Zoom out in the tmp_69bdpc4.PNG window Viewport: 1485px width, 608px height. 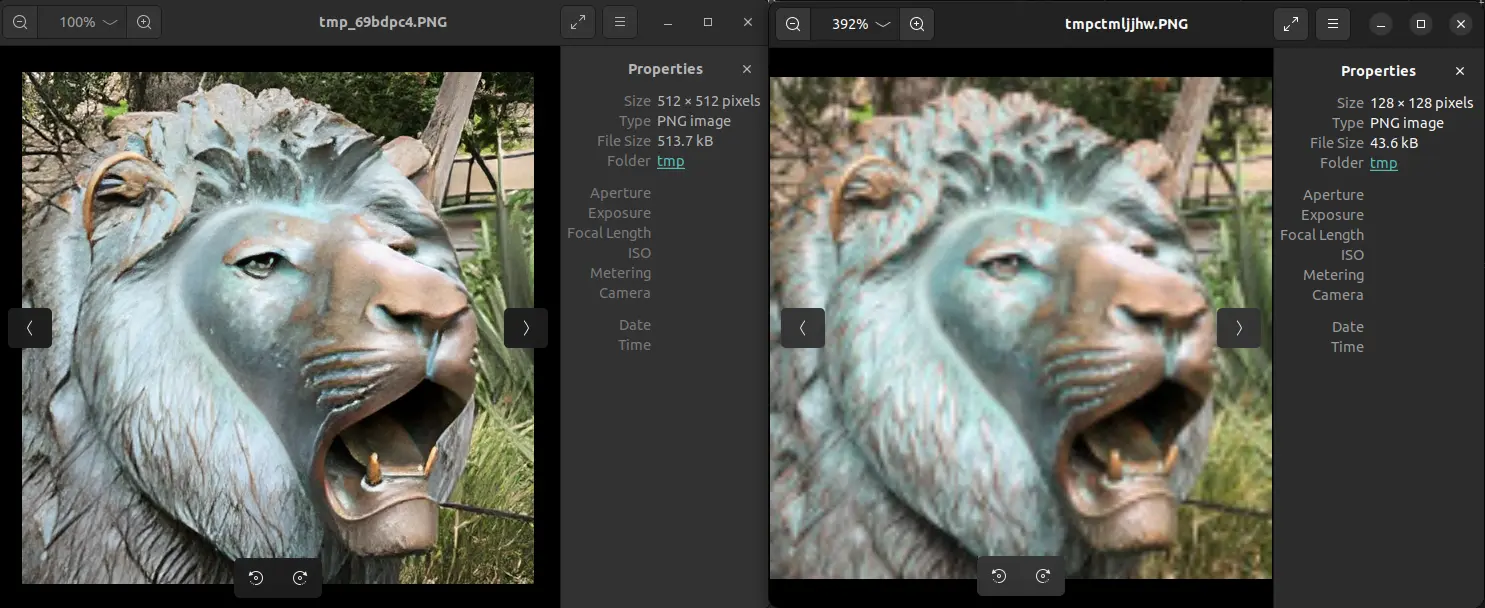[x=20, y=22]
